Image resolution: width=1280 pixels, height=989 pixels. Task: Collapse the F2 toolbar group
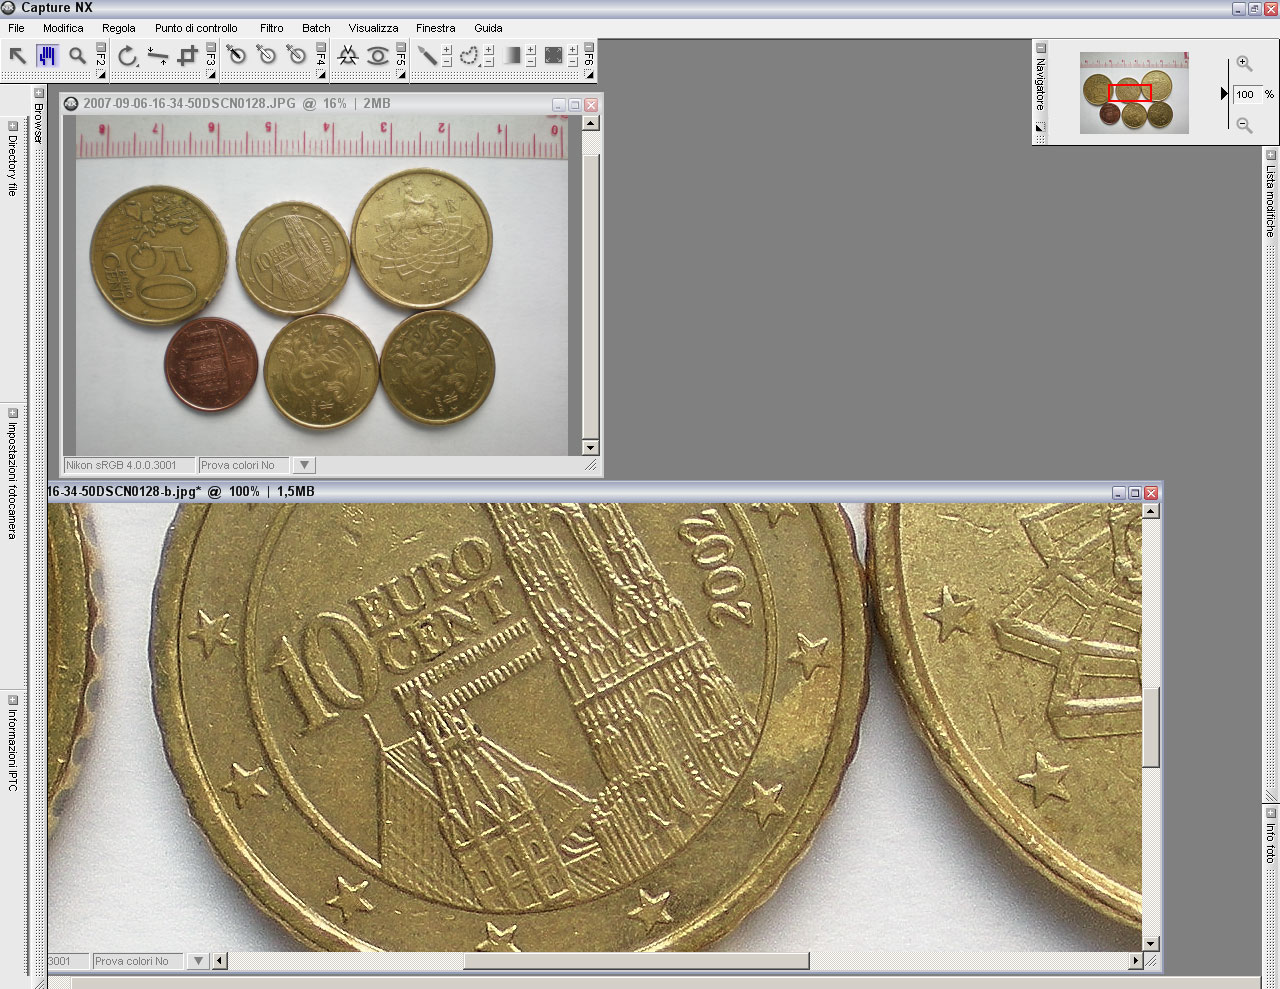tap(101, 47)
